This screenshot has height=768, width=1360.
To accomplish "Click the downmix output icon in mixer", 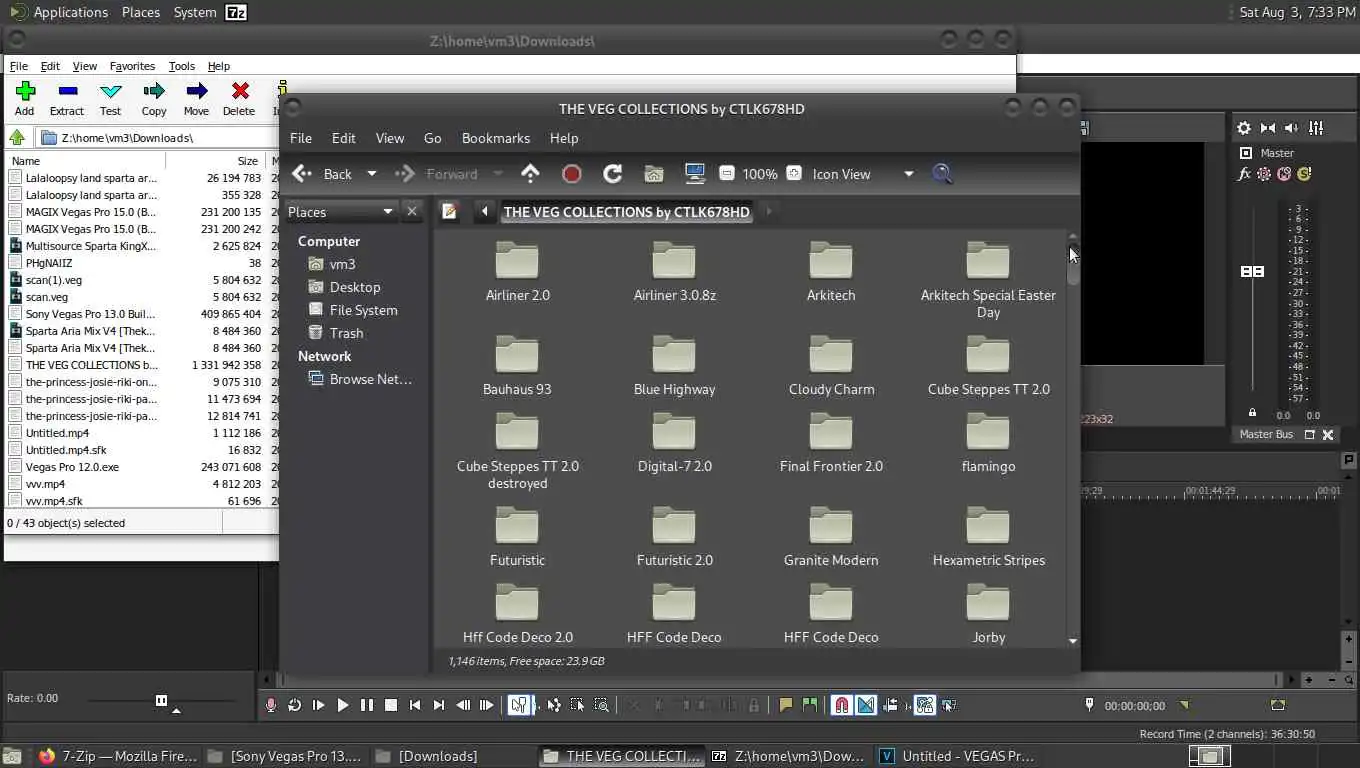I will 1268,128.
